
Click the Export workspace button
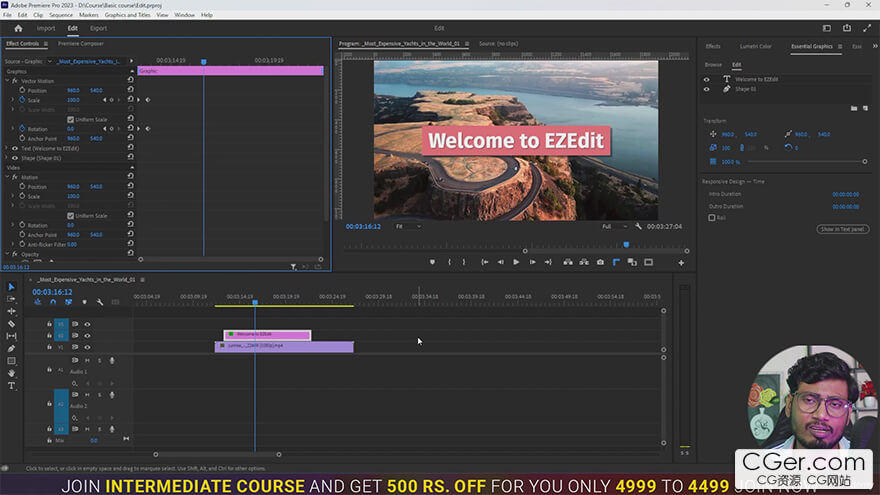click(x=98, y=28)
